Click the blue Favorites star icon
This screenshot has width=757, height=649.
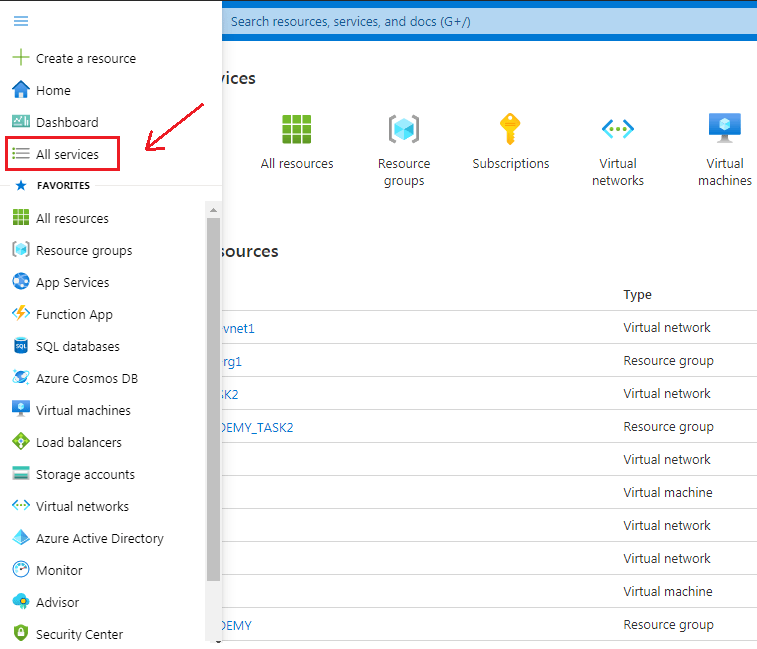21,185
